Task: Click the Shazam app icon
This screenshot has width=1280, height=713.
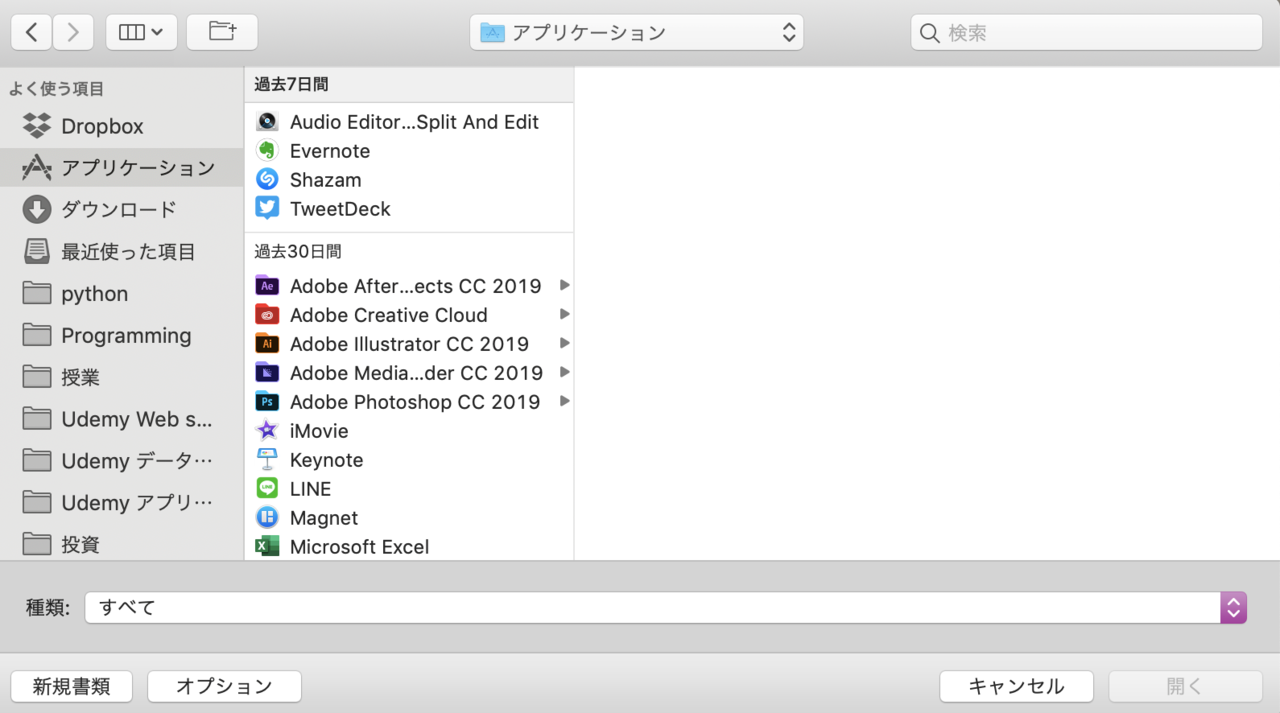Action: 267,180
